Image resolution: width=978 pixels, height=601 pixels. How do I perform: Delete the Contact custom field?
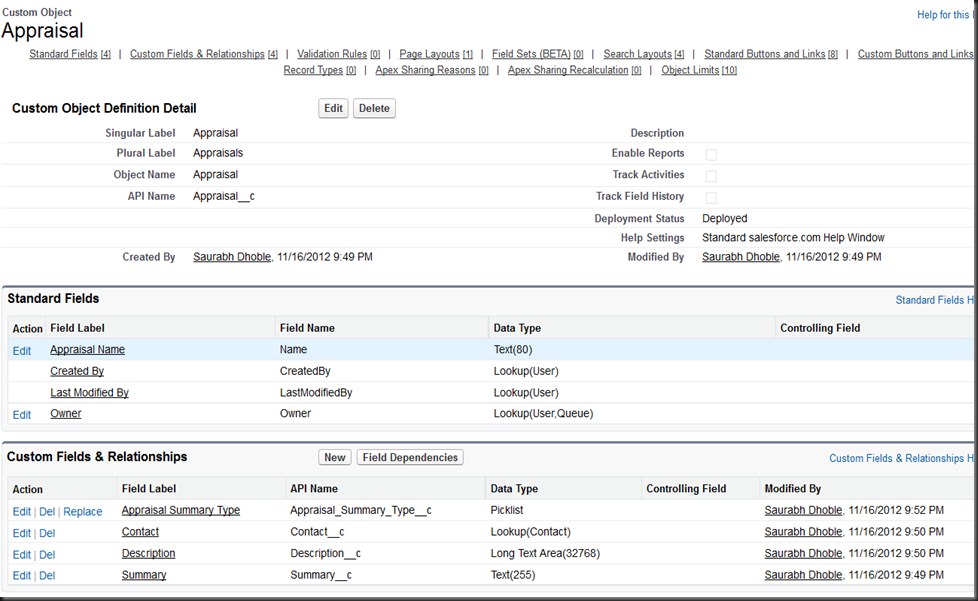47,534
